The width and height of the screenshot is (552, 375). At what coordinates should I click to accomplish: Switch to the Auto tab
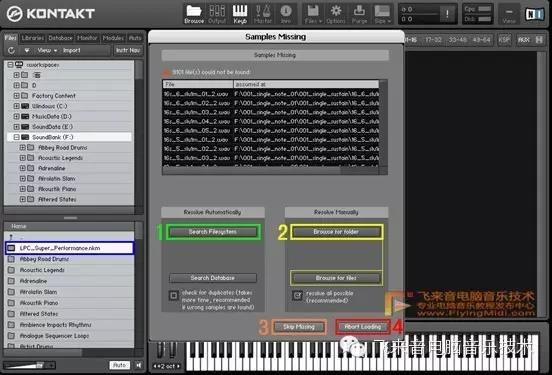tap(135, 38)
